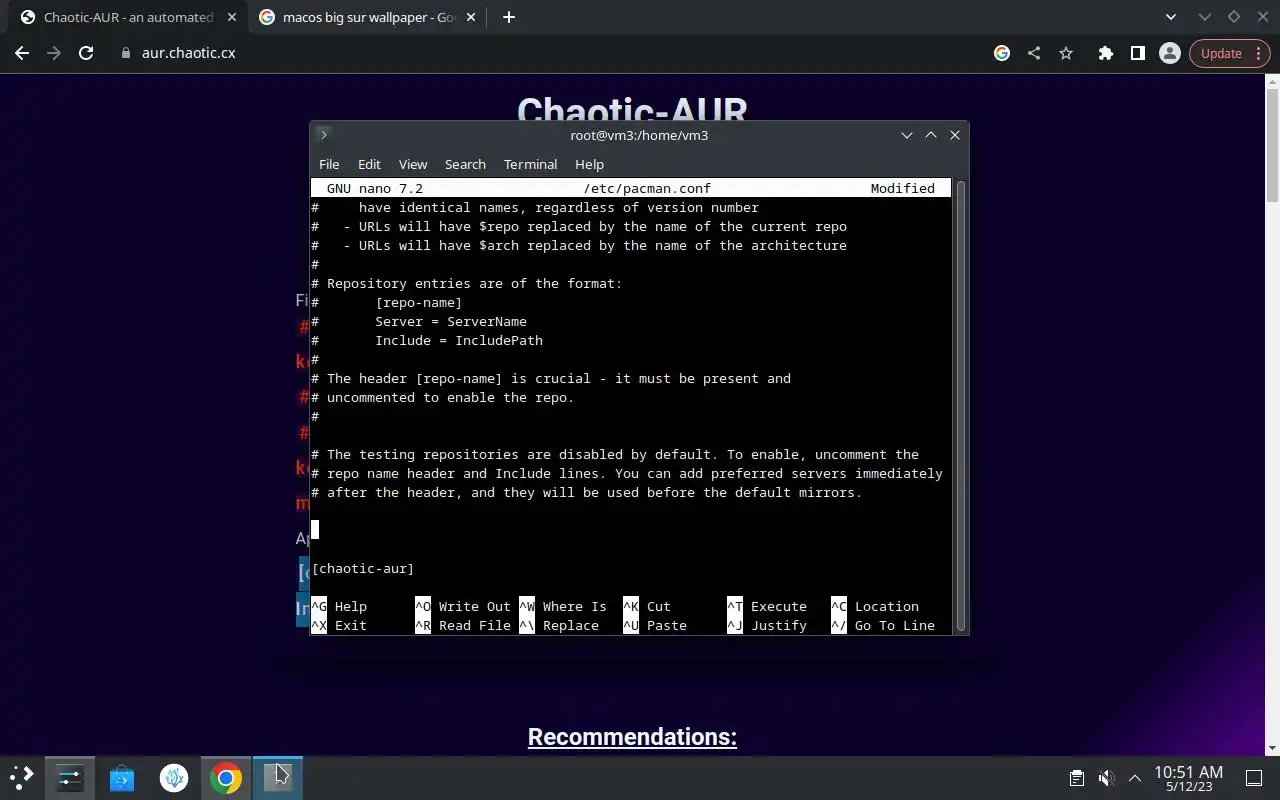
Task: View site info via the lock icon
Action: tap(126, 53)
